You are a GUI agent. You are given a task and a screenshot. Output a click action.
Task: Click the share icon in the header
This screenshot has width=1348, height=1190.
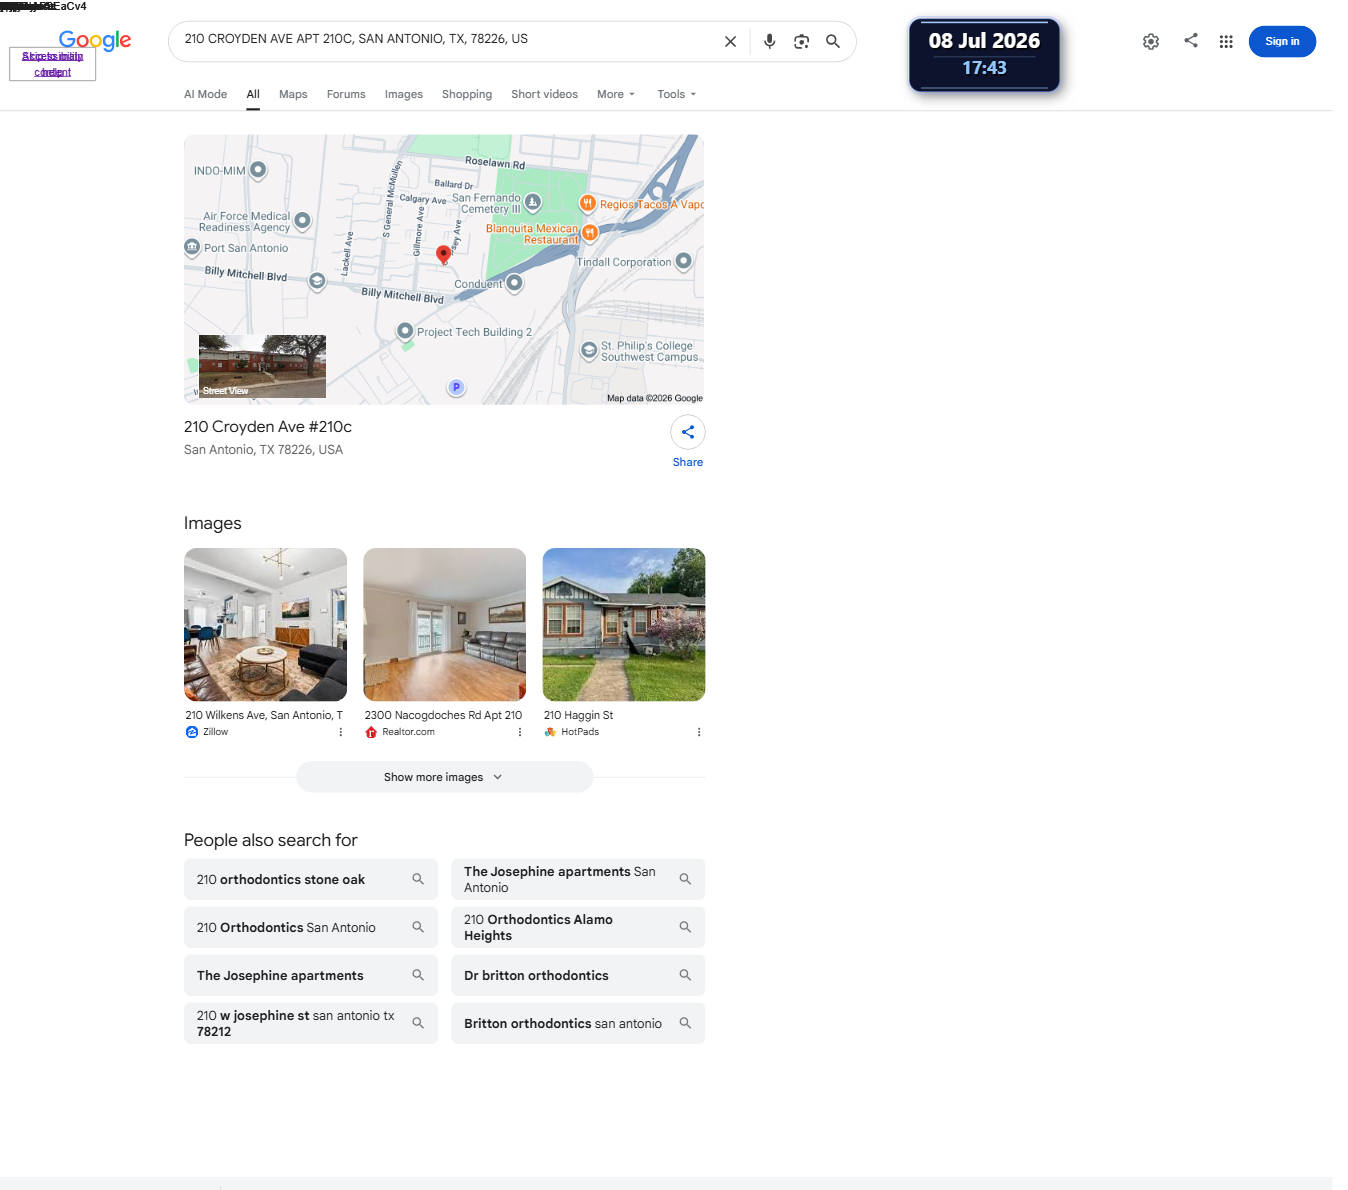[x=1190, y=41]
